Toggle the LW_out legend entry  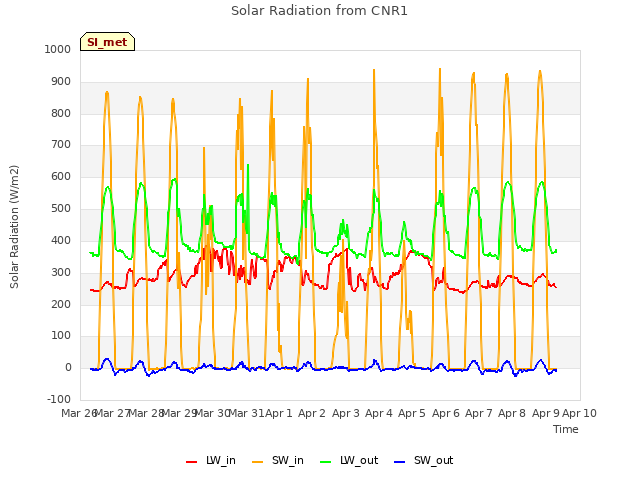click(349, 461)
